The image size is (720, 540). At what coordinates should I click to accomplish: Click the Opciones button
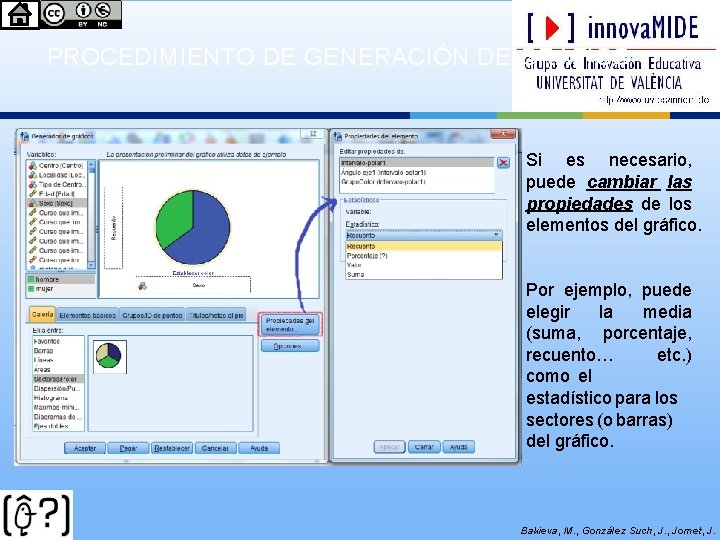[x=290, y=346]
